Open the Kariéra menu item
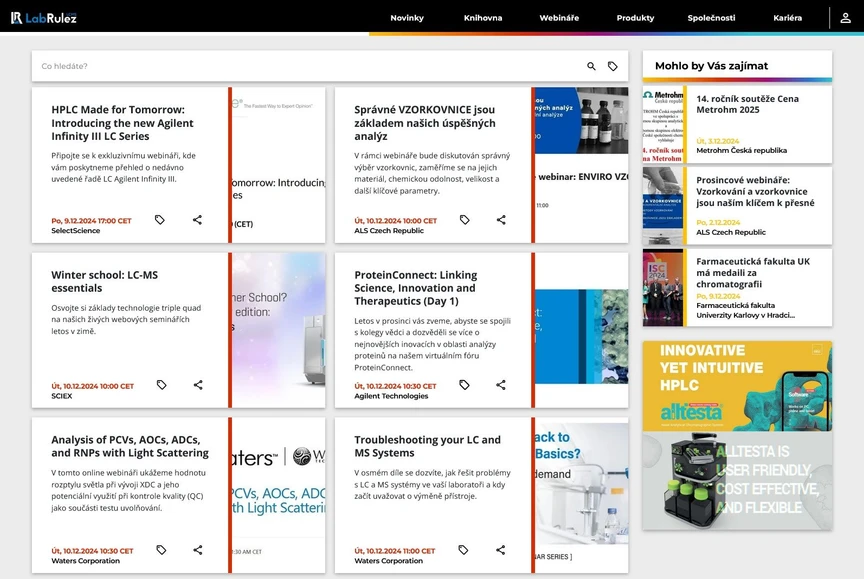This screenshot has width=864, height=579. [787, 18]
